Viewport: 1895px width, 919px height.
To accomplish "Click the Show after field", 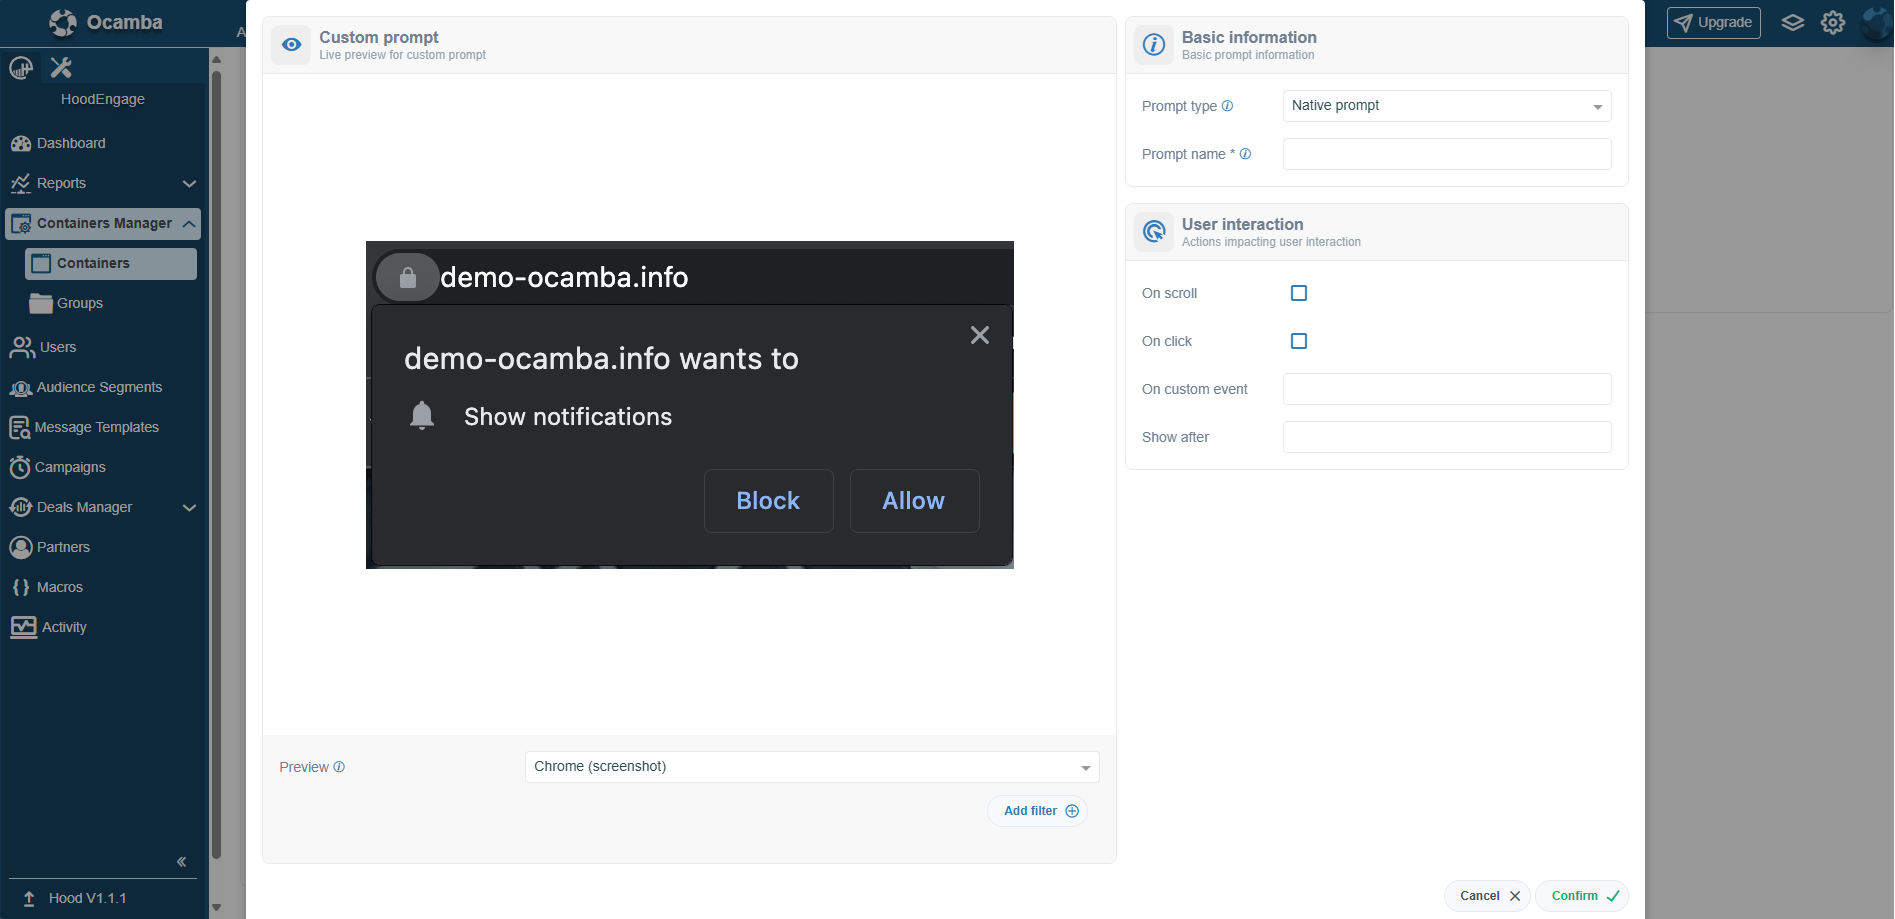I will coord(1447,437).
